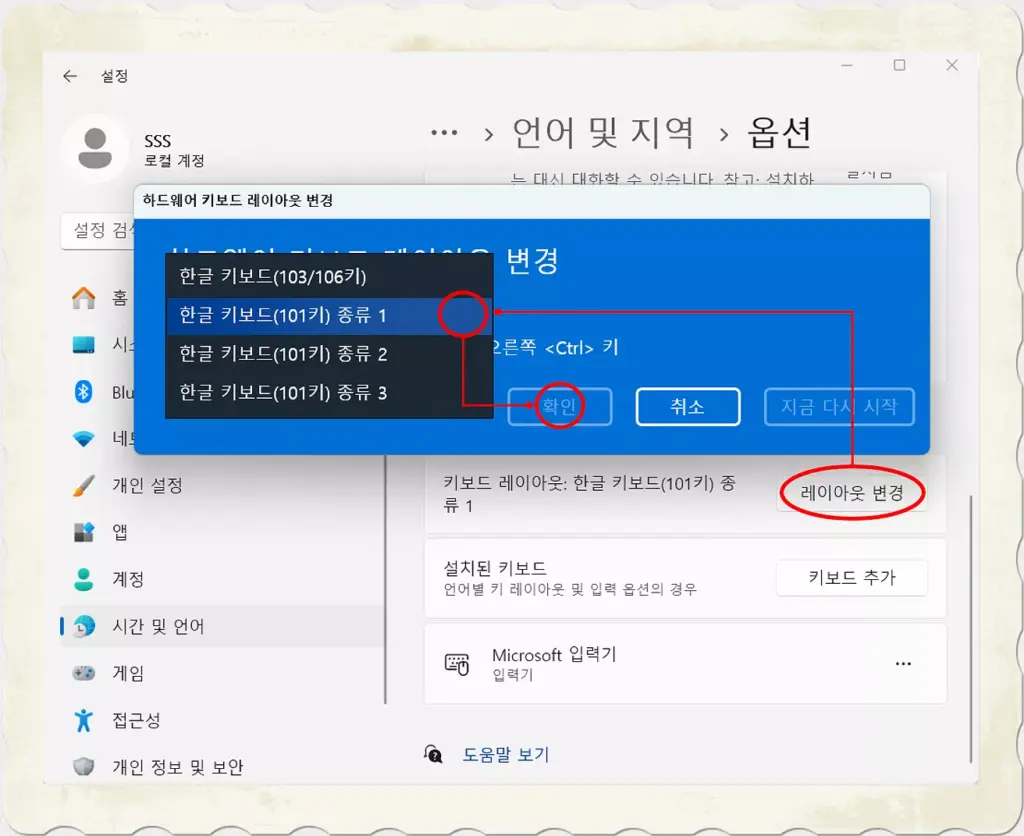Open the ellipsis menu beside Microsoft 입력기
Viewport: 1024px width, 836px height.
[903, 663]
